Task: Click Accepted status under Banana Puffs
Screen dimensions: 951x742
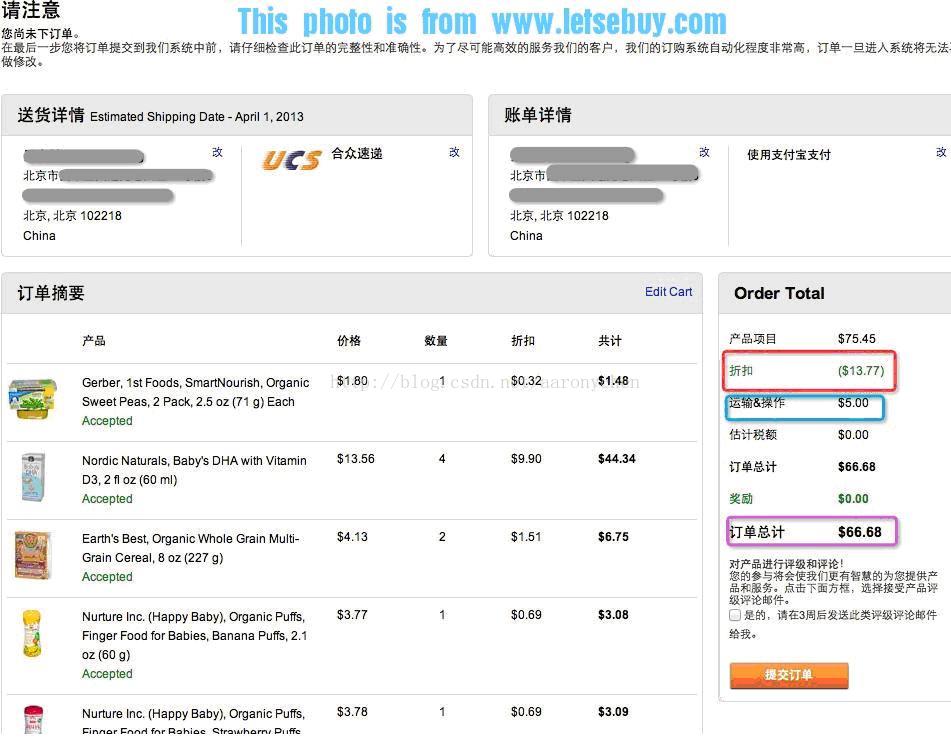Action: coord(107,673)
